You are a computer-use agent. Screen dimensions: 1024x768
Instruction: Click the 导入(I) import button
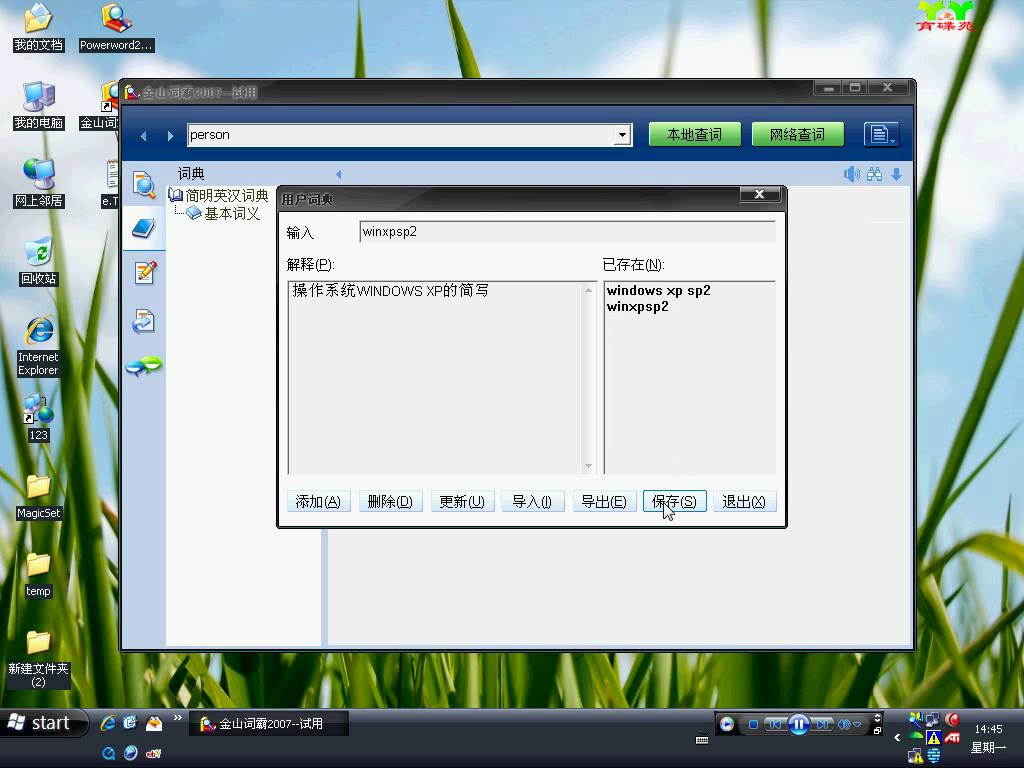532,502
